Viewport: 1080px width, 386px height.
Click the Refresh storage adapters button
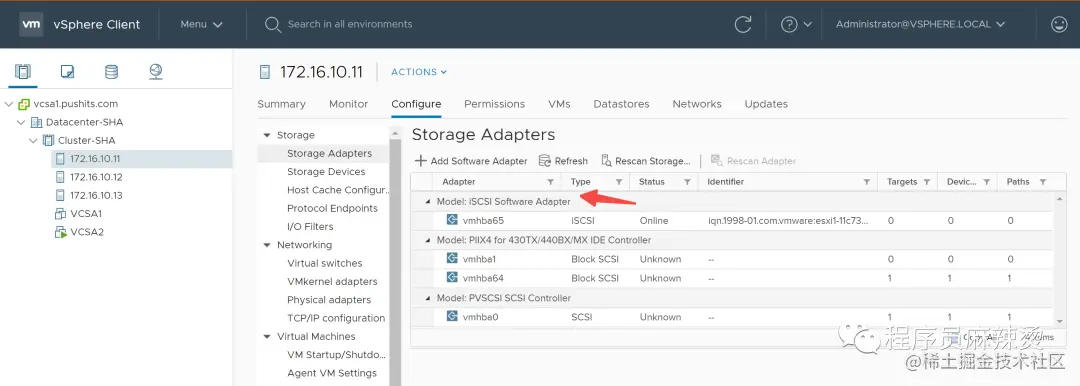pyautogui.click(x=563, y=161)
